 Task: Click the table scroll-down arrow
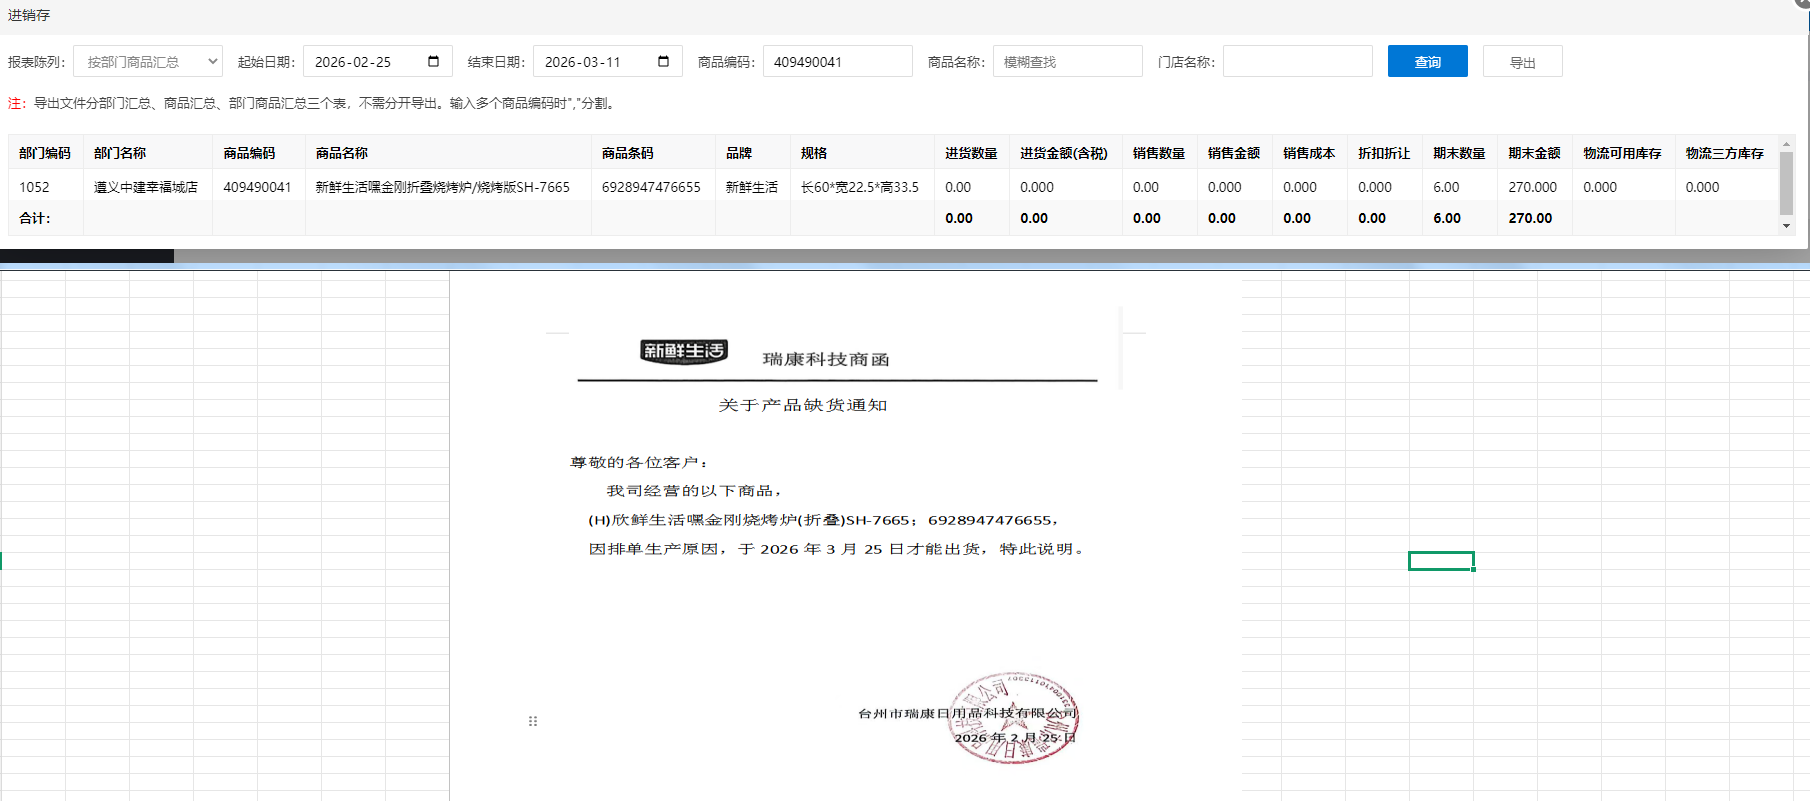tap(1786, 226)
